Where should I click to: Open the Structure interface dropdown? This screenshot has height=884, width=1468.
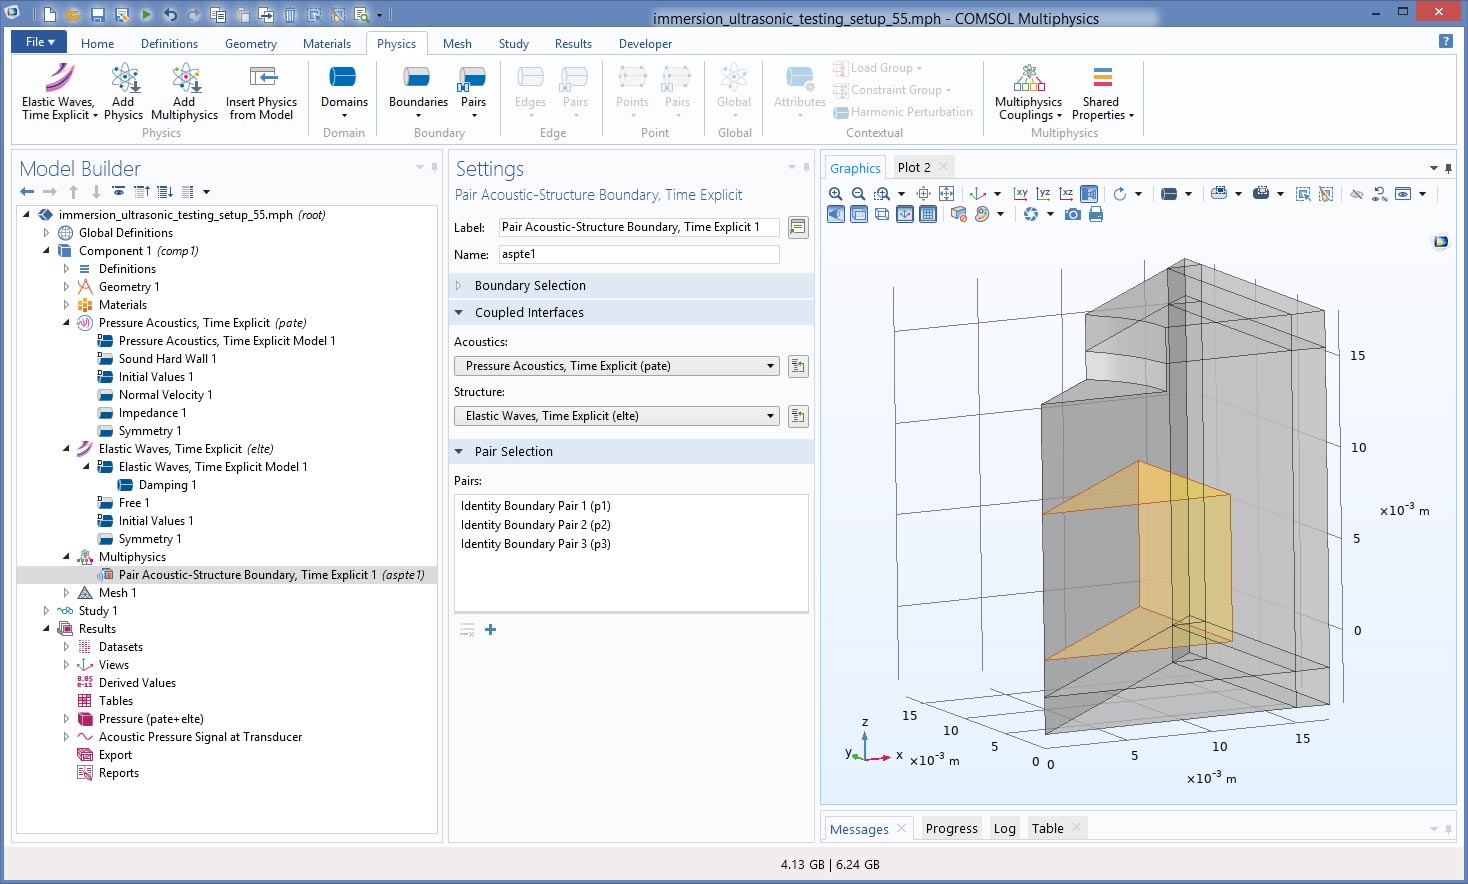tap(616, 416)
